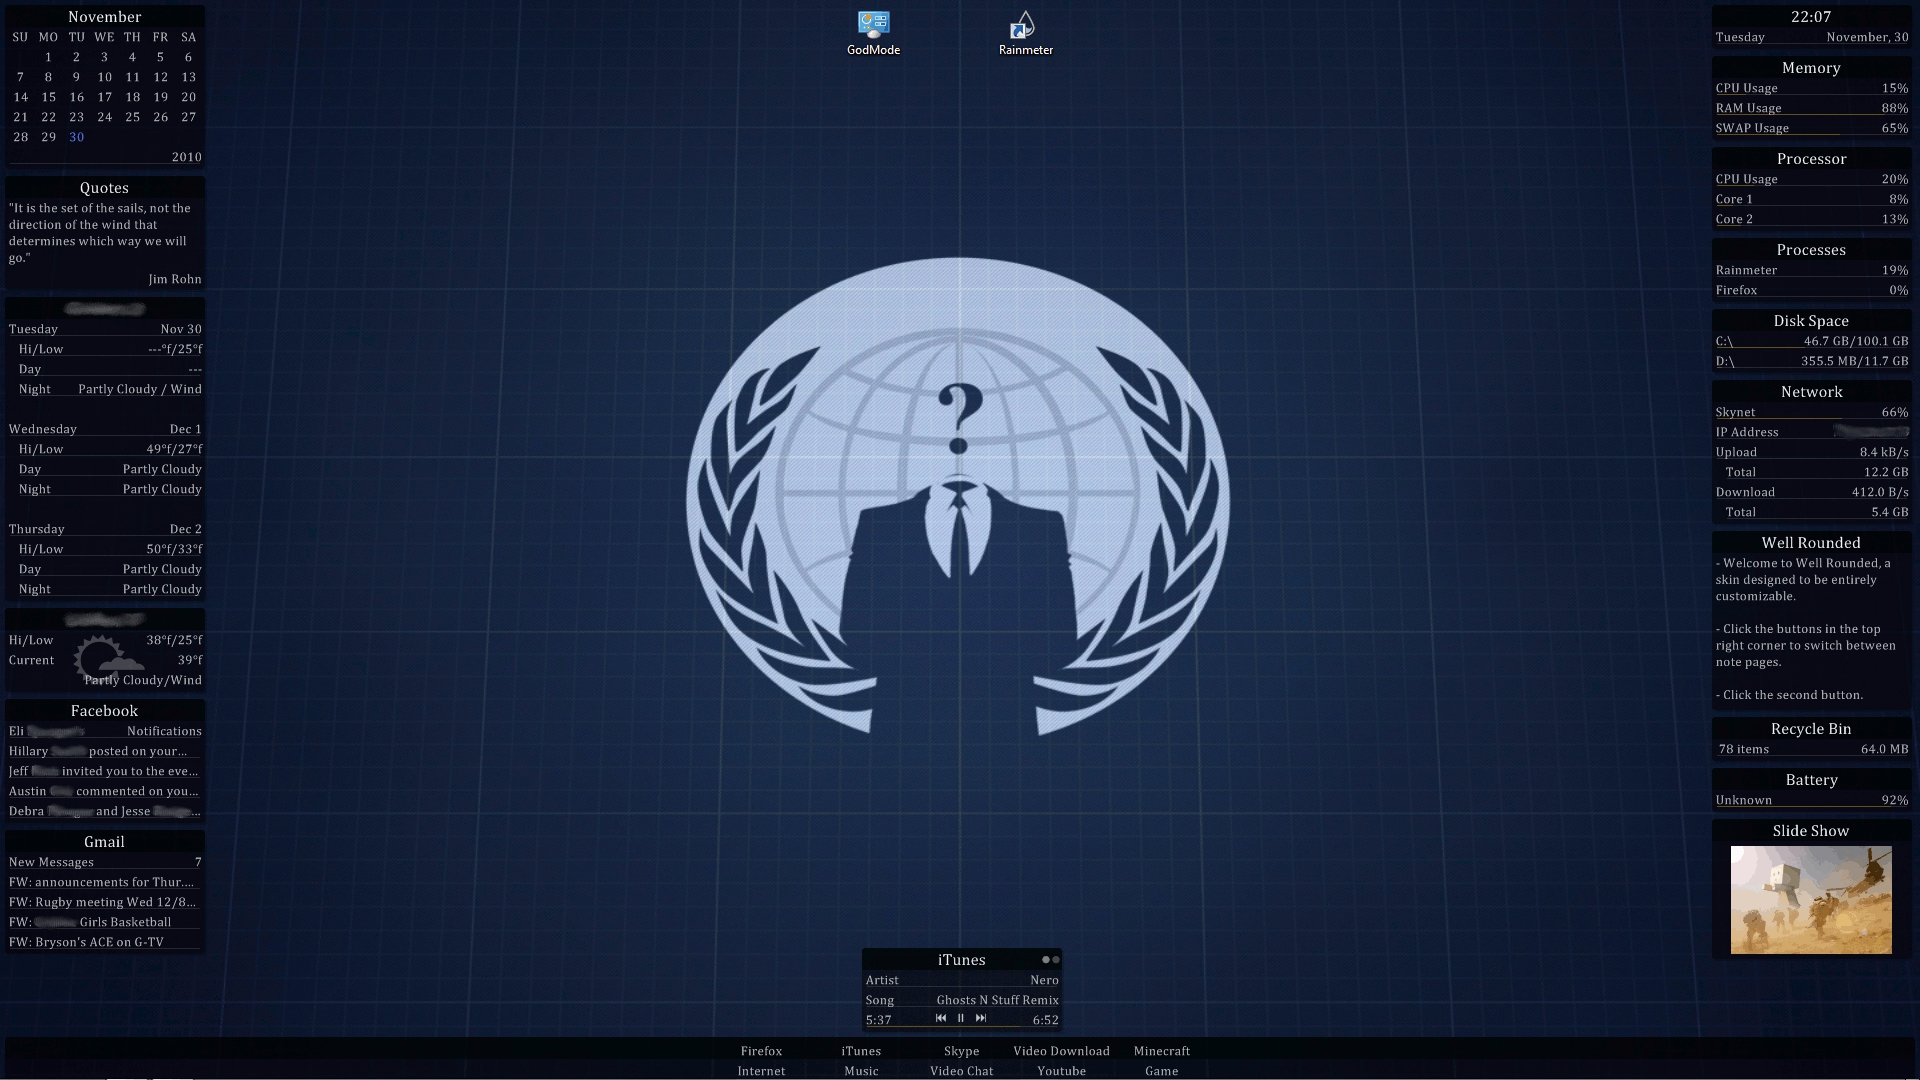Click Video Download Youtube icon
The height and width of the screenshot is (1080, 1920).
[x=1060, y=1060]
